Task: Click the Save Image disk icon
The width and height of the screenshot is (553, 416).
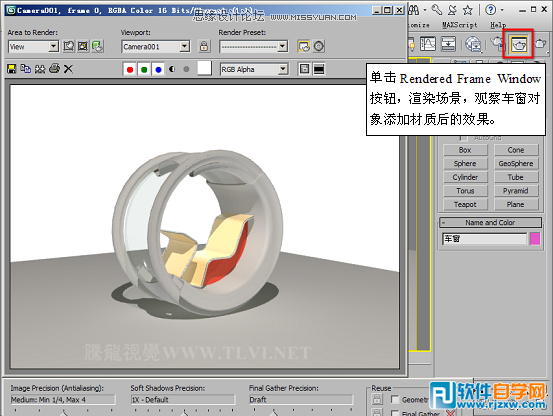Action: (12, 69)
